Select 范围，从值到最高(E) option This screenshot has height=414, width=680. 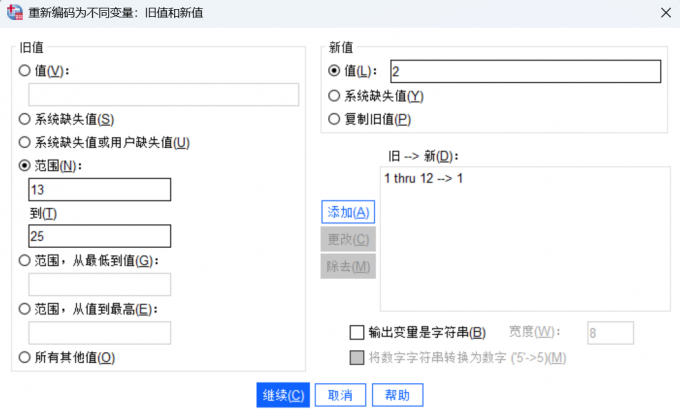(25, 309)
